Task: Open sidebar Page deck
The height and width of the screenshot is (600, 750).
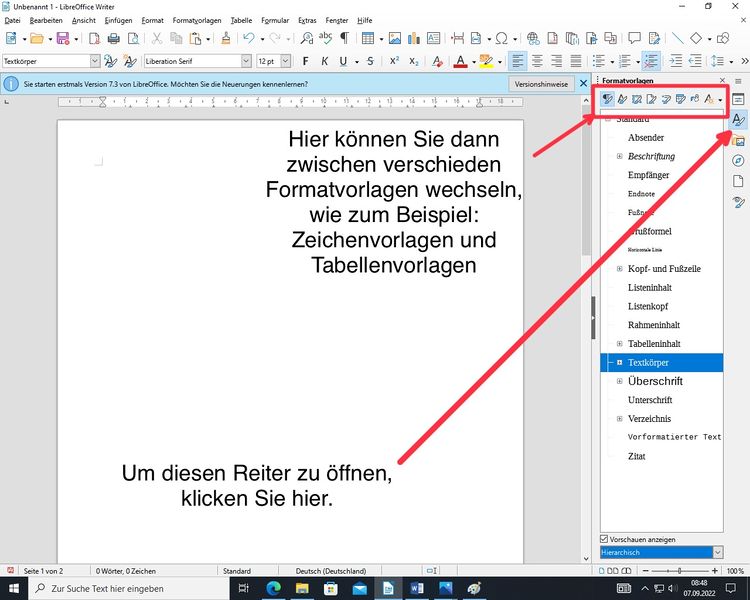Action: pyautogui.click(x=738, y=181)
